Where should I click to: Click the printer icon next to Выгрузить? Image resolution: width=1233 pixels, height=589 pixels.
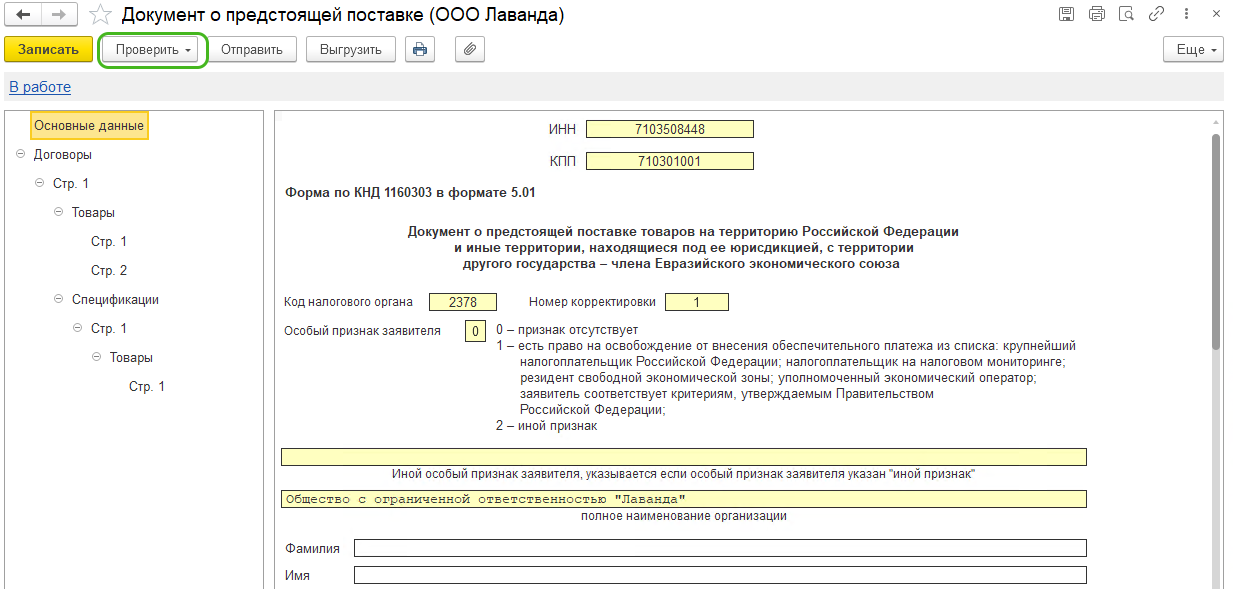[x=420, y=49]
